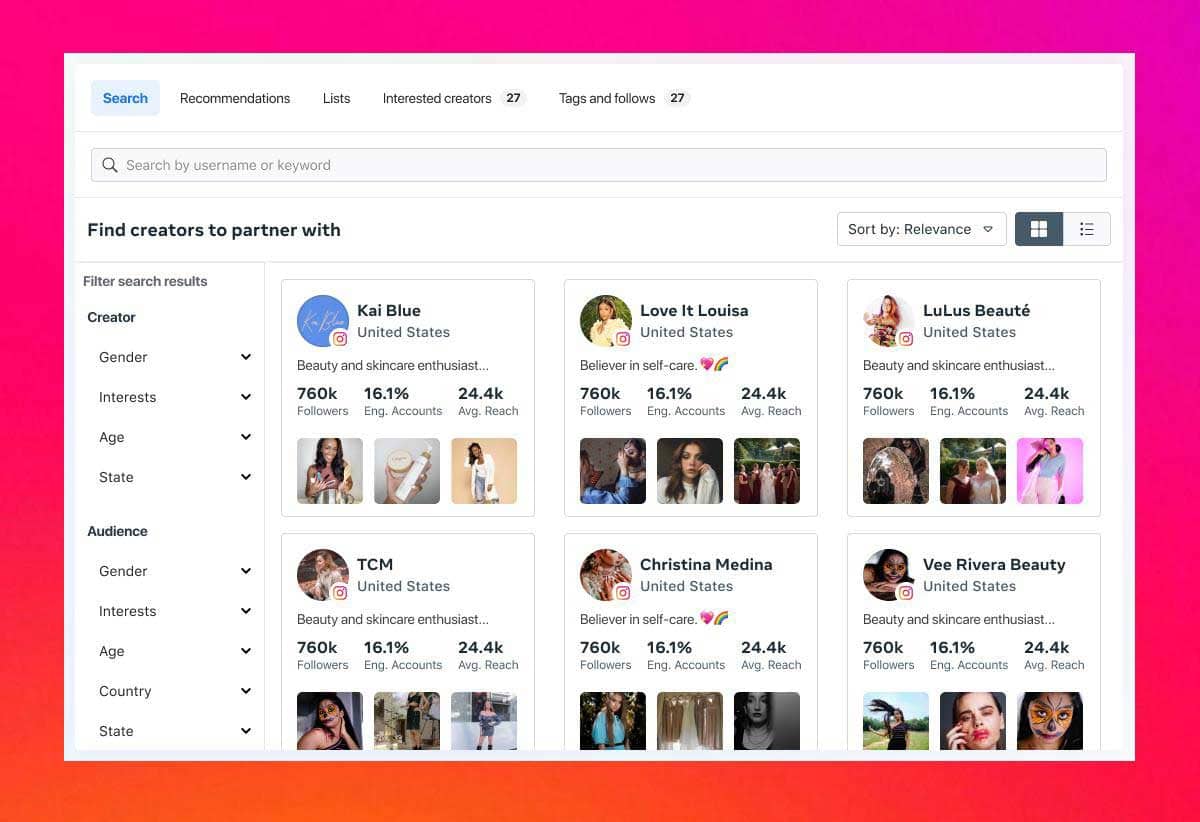
Task: Open Christina Medina's grayscale portrait thumbnail
Action: (767, 721)
